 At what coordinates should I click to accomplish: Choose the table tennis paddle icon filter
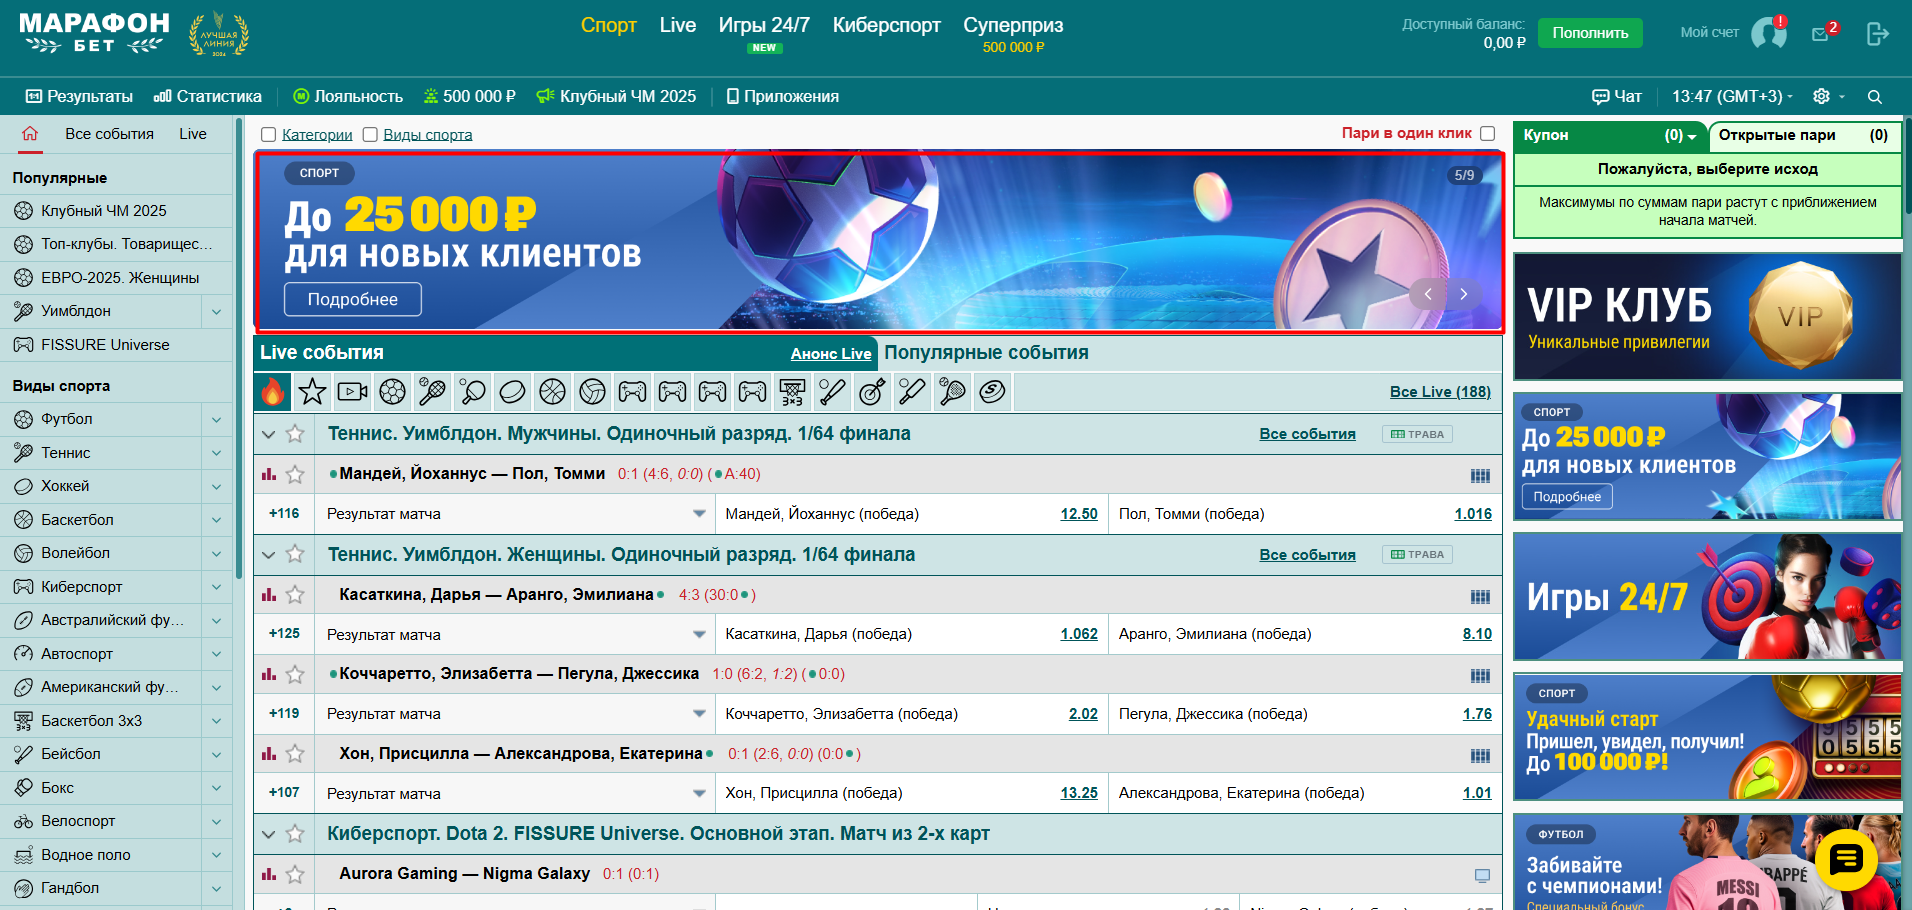[x=473, y=392]
